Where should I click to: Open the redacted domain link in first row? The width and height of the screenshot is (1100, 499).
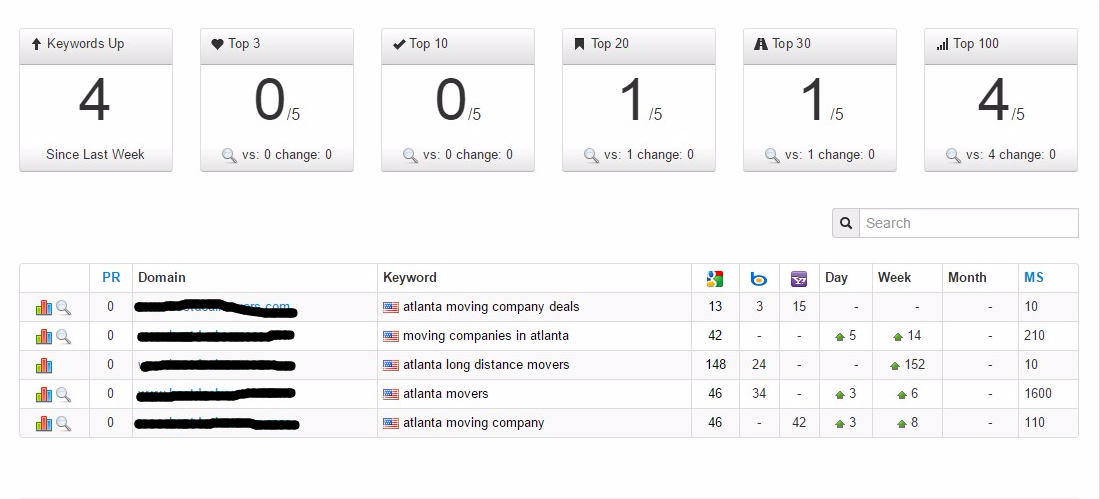[x=214, y=307]
